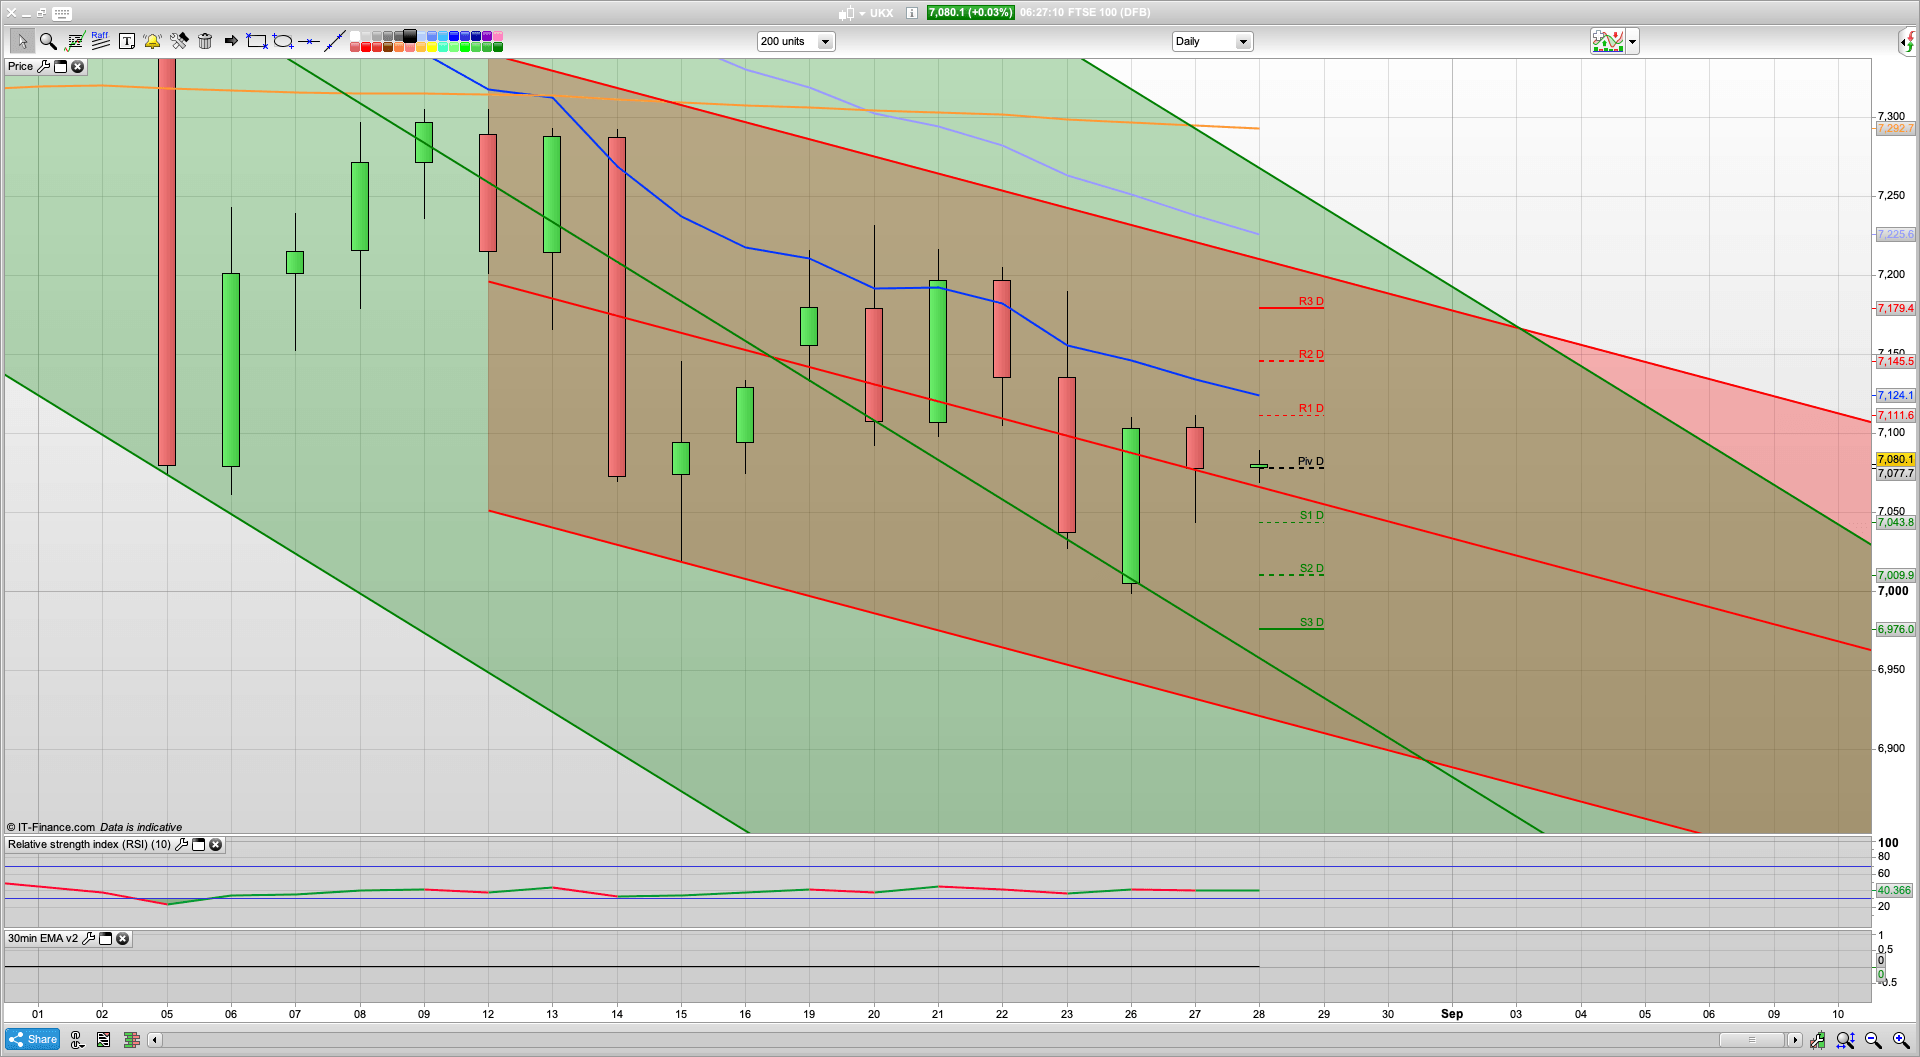Click the R3 D resistance label
Image resolution: width=1920 pixels, height=1057 pixels.
(1311, 301)
